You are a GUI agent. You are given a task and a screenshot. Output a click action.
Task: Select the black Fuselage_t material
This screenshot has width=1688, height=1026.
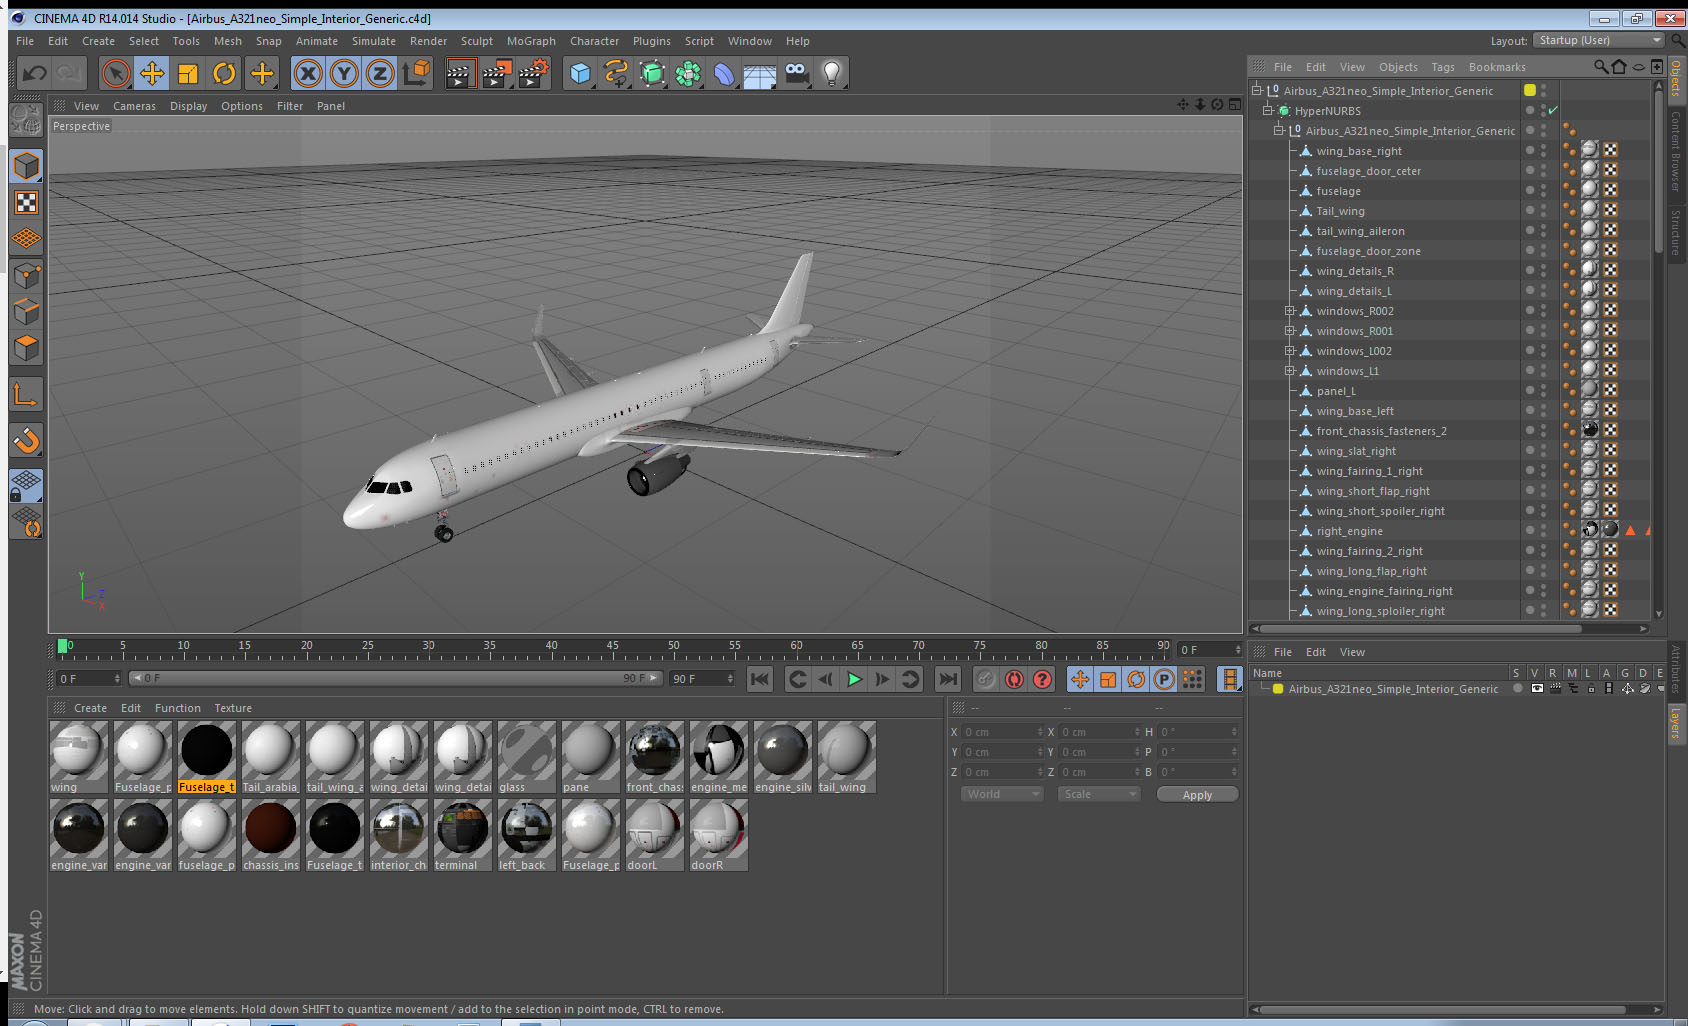(x=207, y=757)
